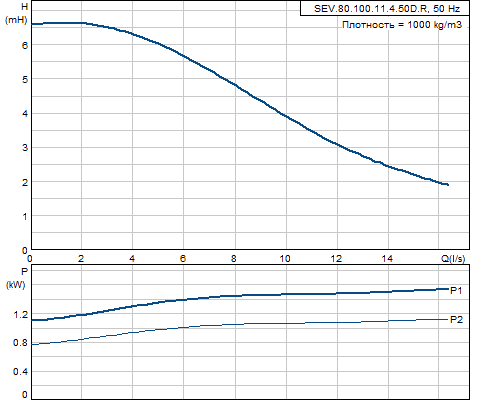
Task: Click the head axis value 2
Action: click(x=25, y=182)
